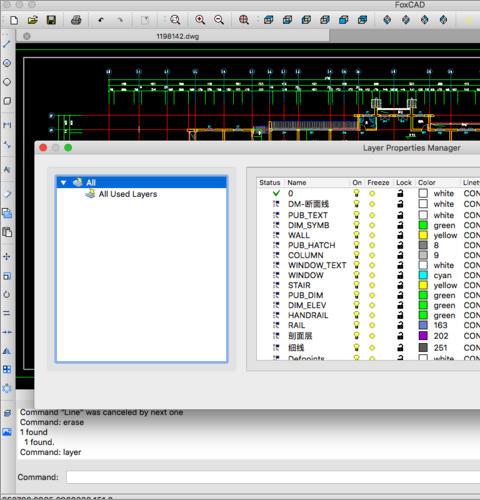Select the DIM_ELEV layer name

[x=307, y=305]
